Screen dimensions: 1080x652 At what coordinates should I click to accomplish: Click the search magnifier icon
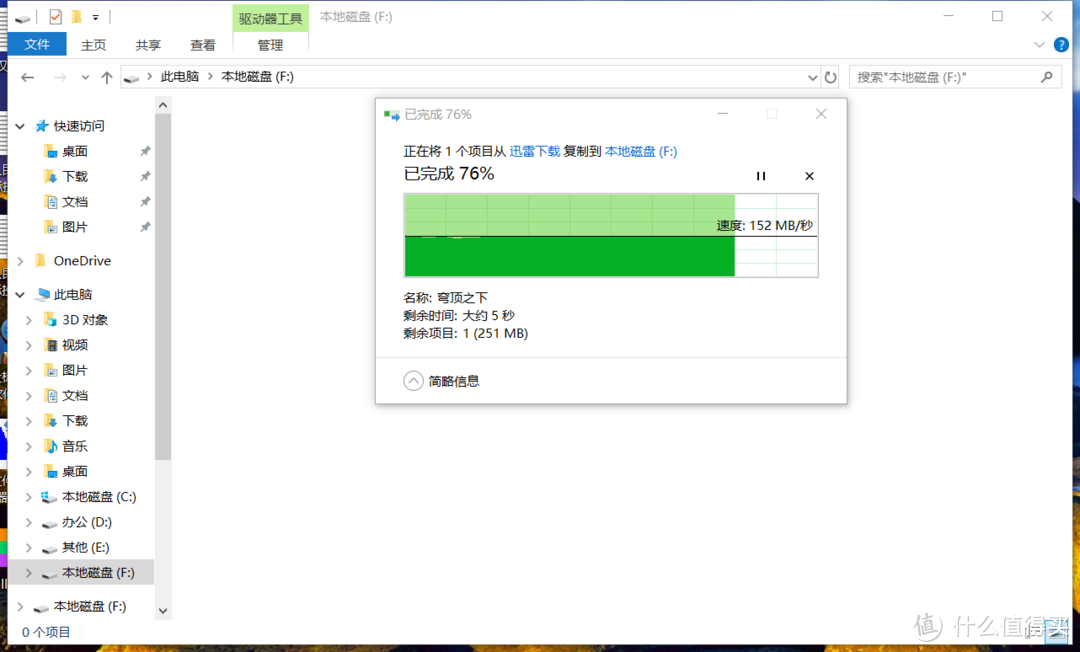tap(1047, 77)
